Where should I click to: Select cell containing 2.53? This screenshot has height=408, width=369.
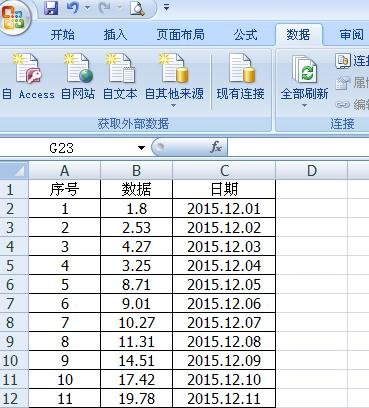point(136,228)
